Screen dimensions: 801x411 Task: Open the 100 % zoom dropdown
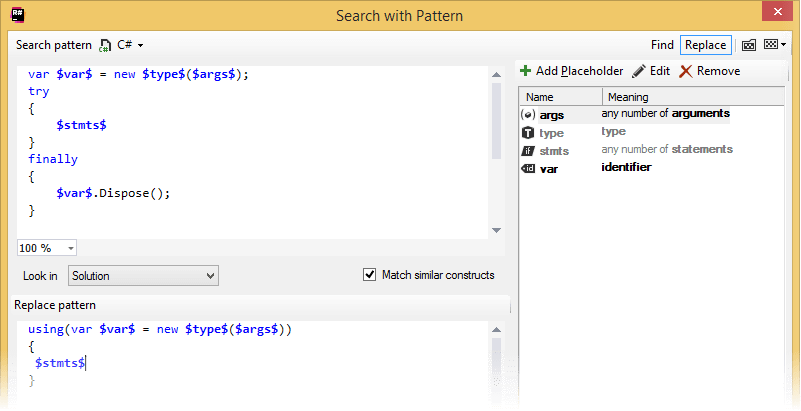46,247
